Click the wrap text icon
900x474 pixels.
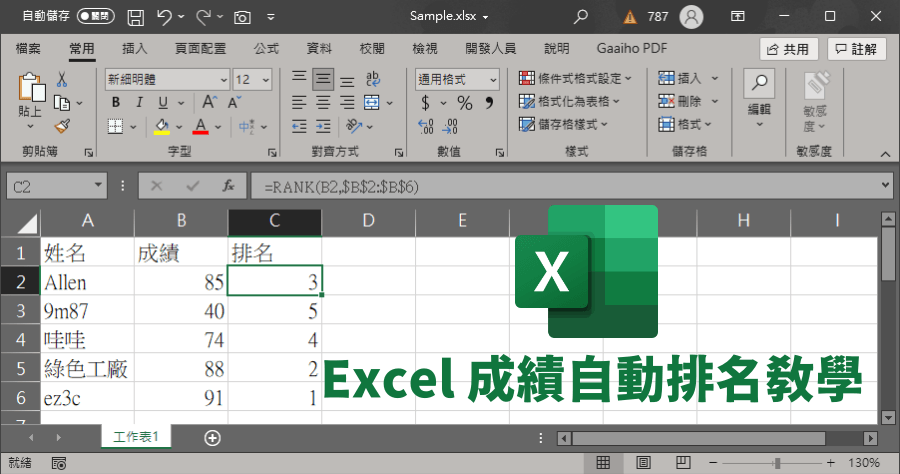(x=373, y=79)
